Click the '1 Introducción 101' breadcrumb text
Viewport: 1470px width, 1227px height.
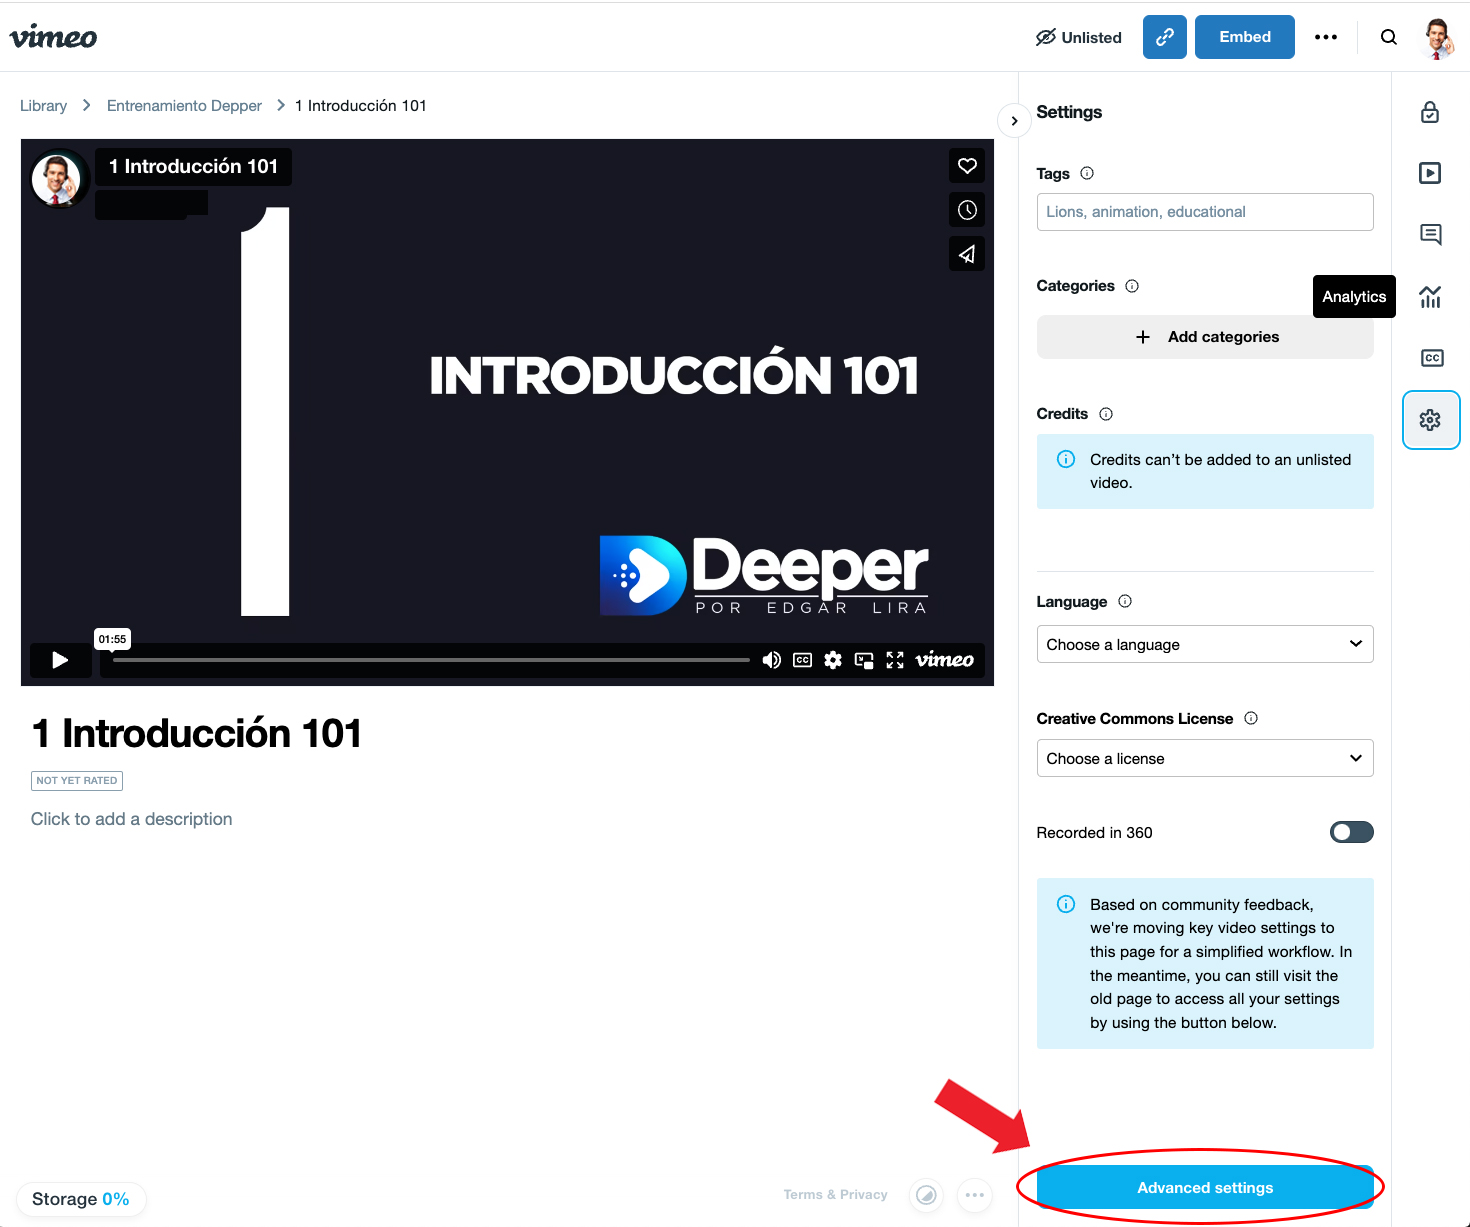361,106
